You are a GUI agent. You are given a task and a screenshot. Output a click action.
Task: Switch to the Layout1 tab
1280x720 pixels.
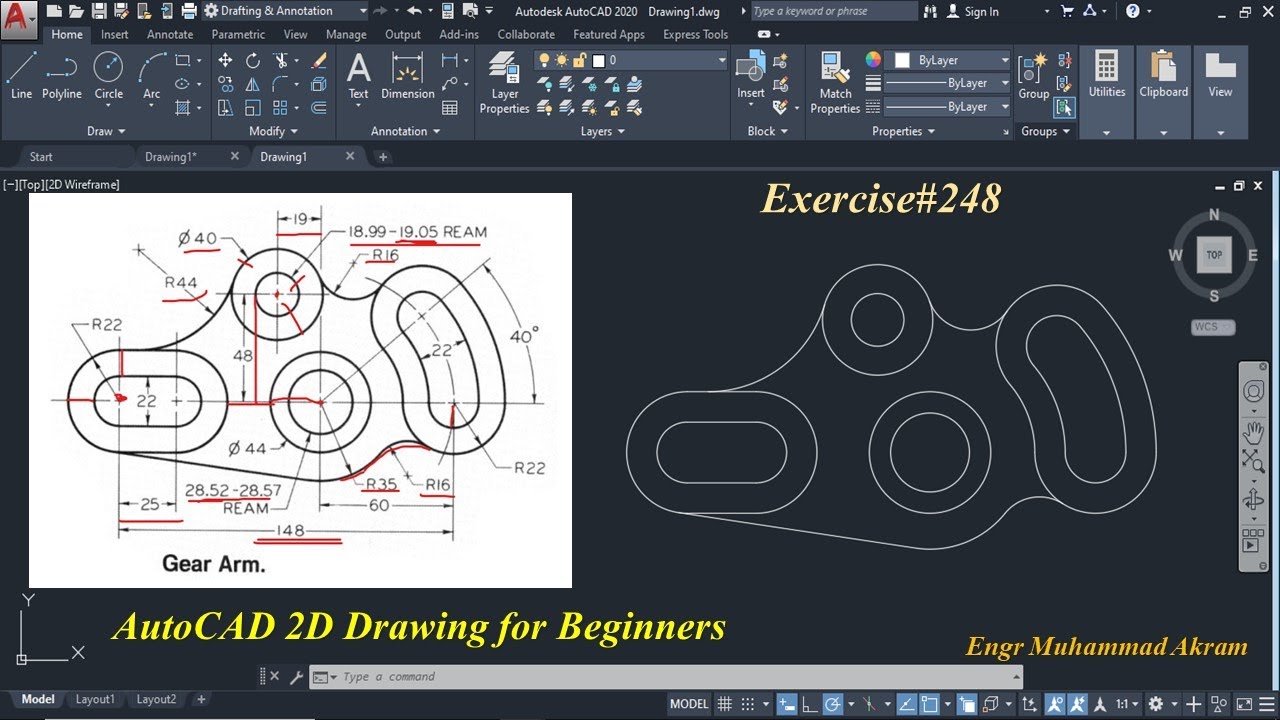point(95,699)
